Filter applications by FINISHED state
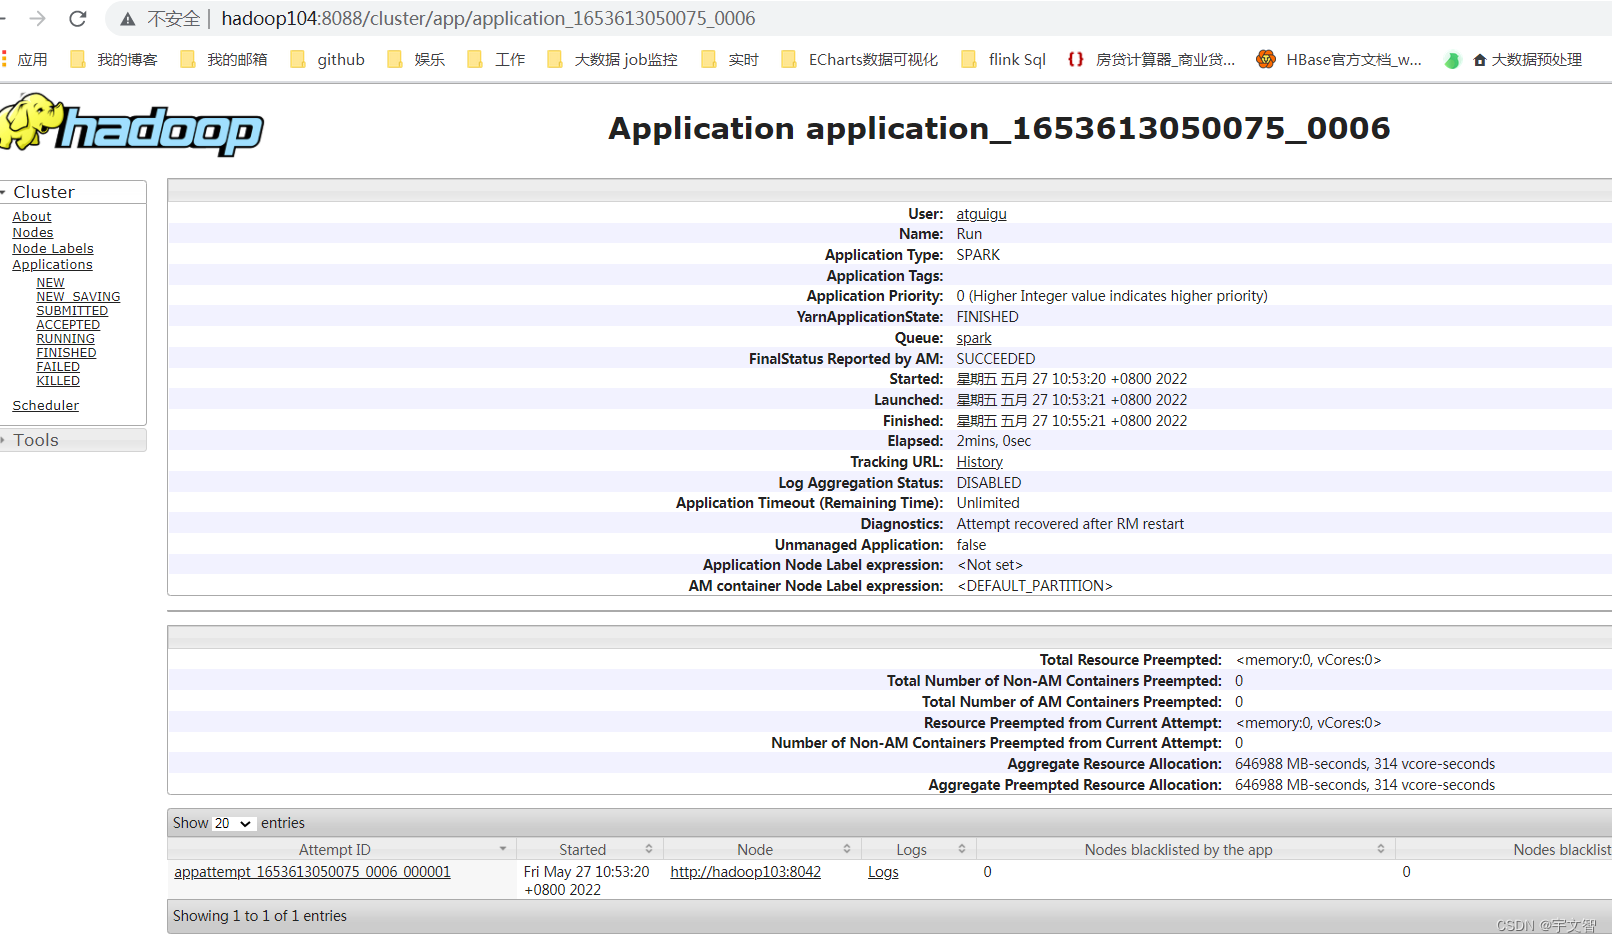Viewport: 1612px width, 942px height. click(x=66, y=353)
